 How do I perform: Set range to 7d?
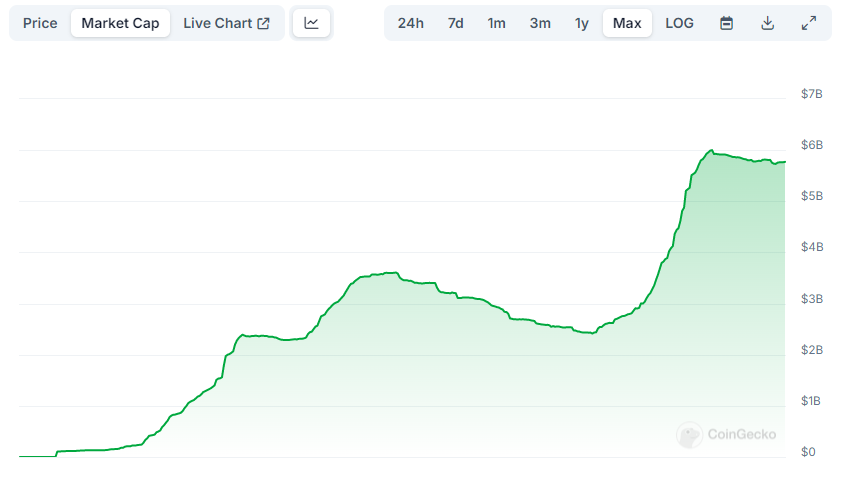pos(455,23)
